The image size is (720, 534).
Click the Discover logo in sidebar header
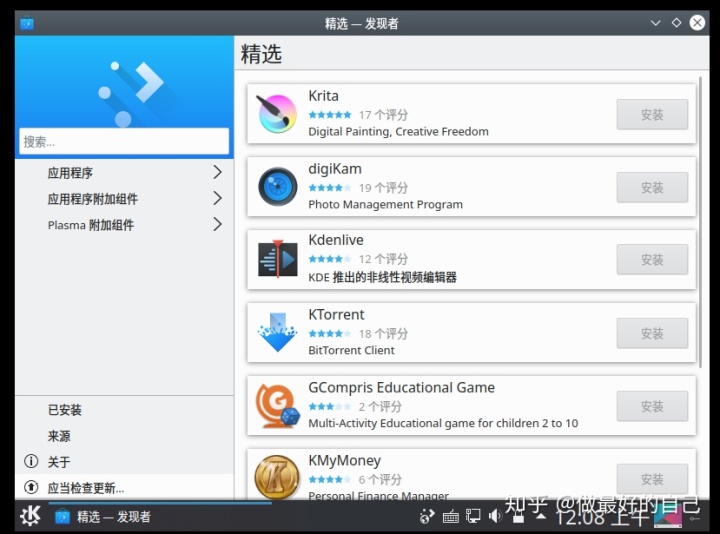tap(131, 94)
